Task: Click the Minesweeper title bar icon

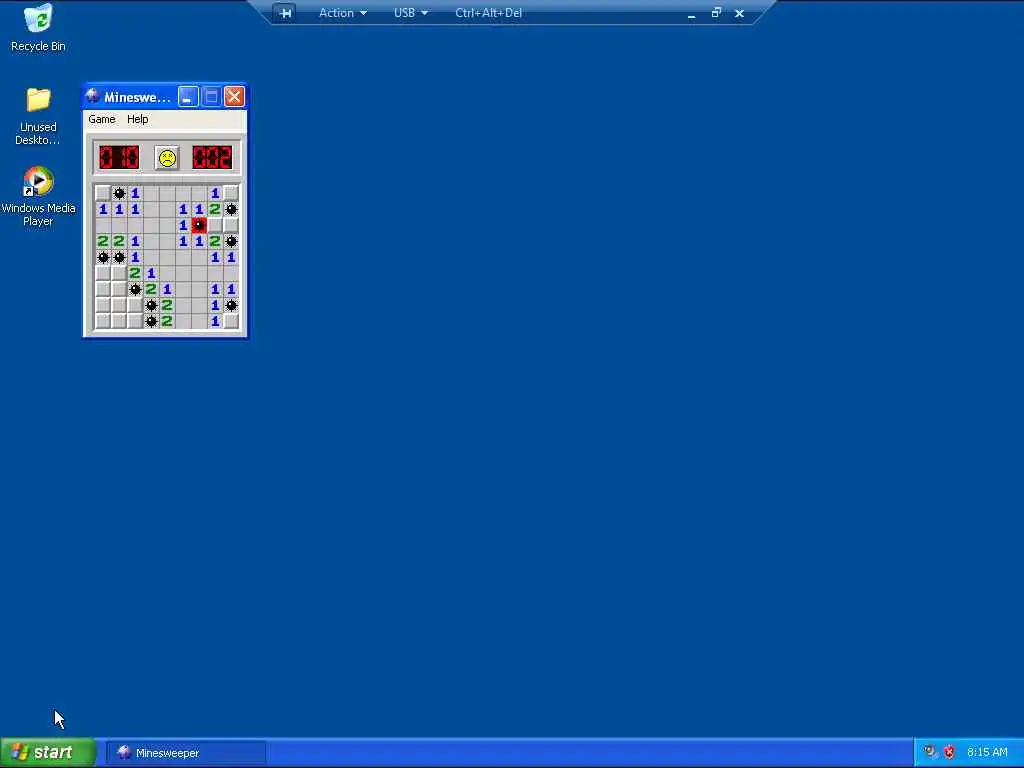Action: coord(93,97)
